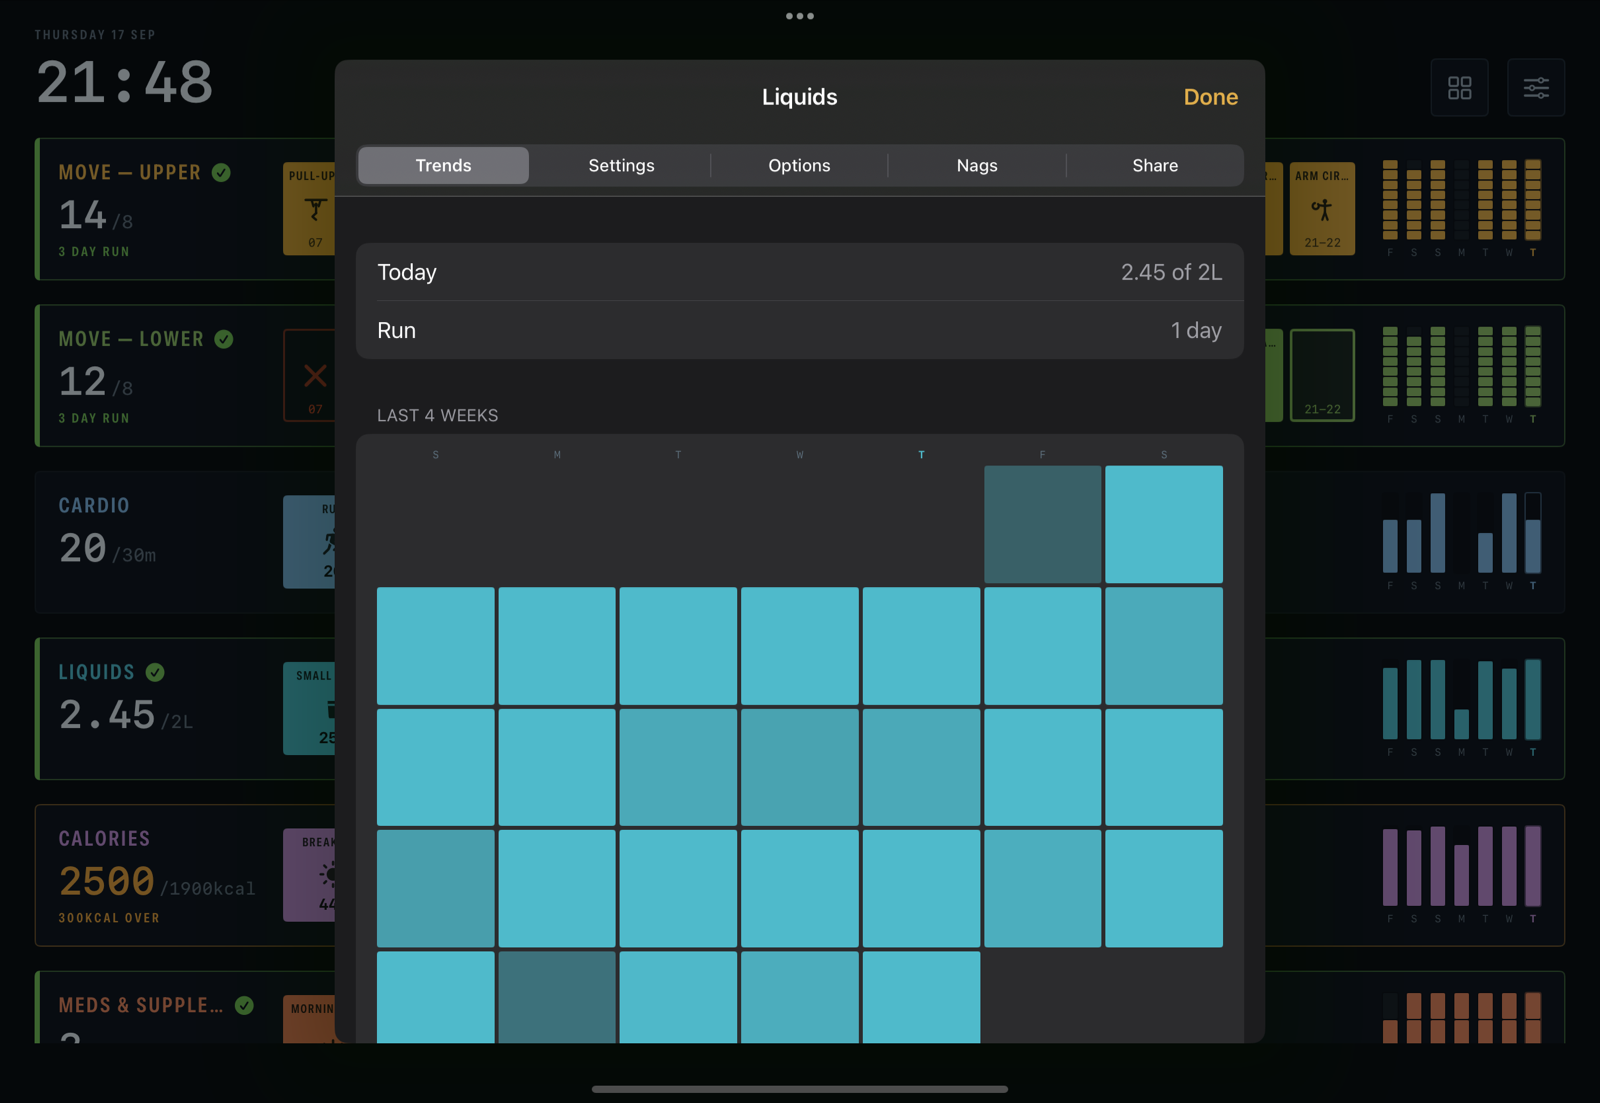Tap the Breakfast tile in Calories
Viewport: 1600px width, 1103px height.
pyautogui.click(x=309, y=875)
